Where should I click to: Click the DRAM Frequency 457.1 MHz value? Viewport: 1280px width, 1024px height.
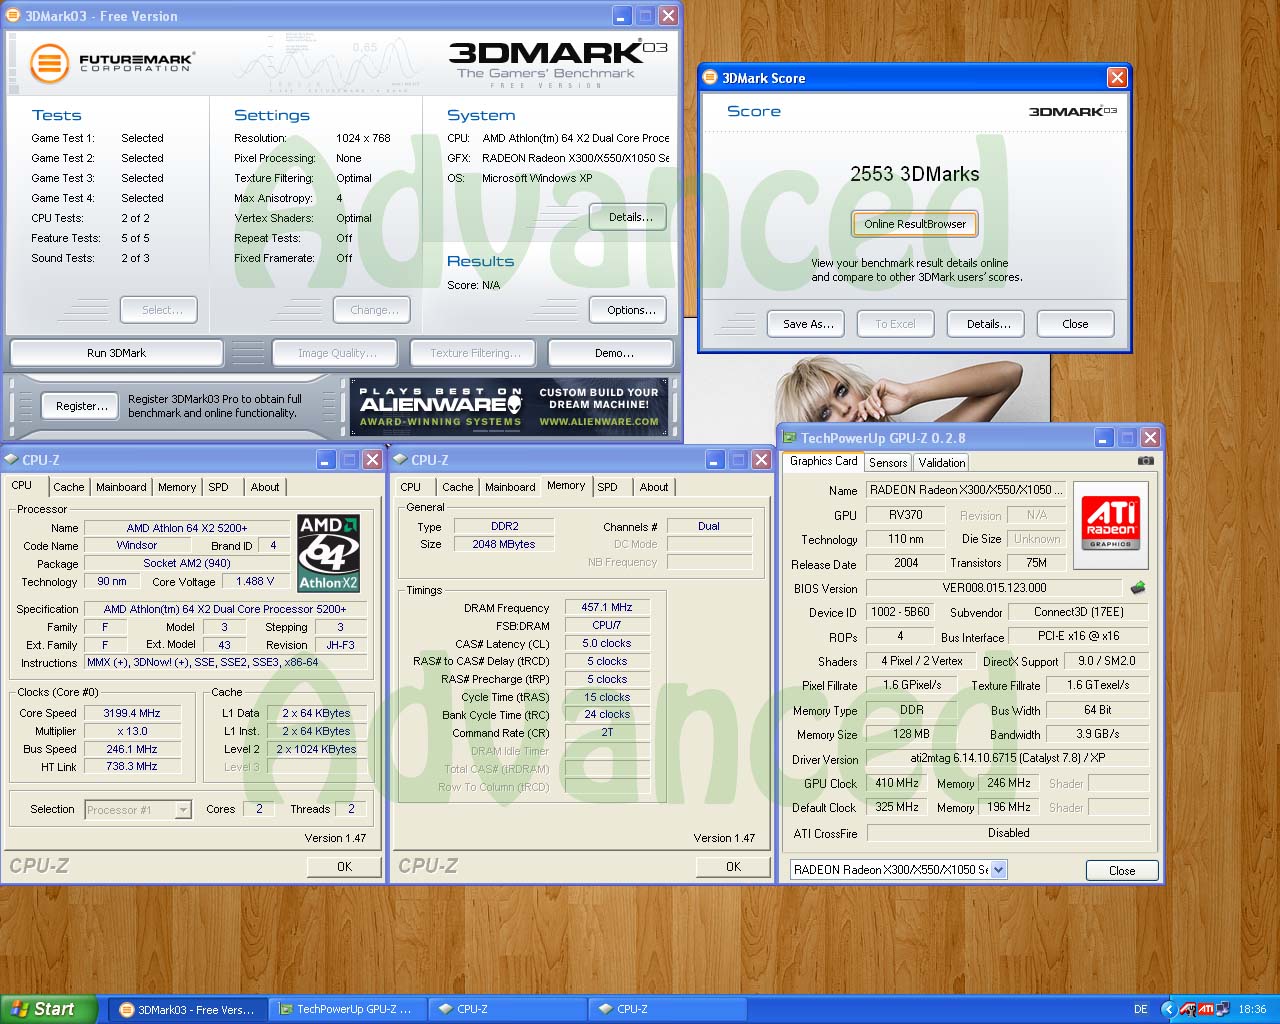(x=607, y=607)
